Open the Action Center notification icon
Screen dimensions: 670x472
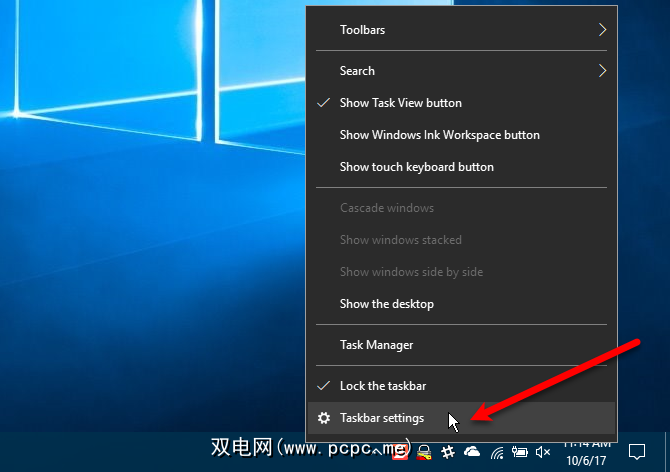coord(637,451)
